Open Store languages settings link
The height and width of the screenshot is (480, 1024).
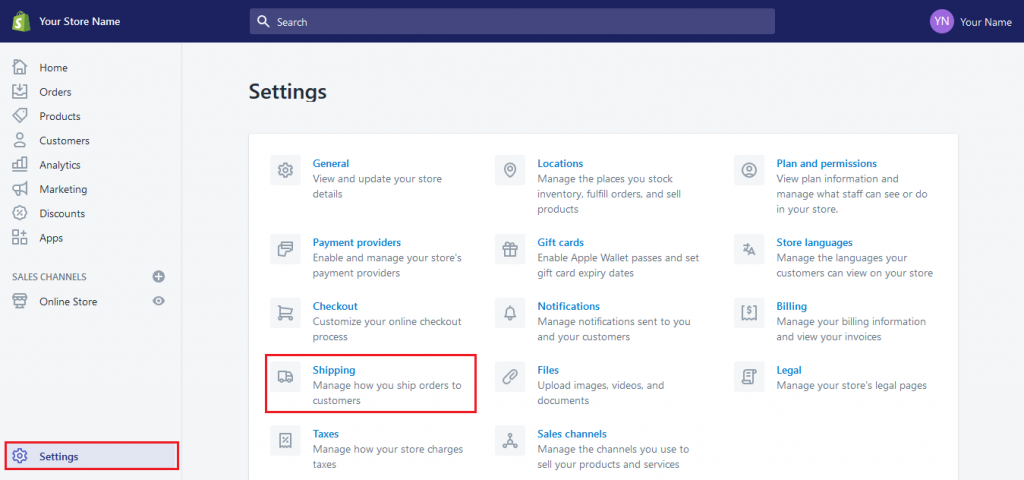[814, 242]
